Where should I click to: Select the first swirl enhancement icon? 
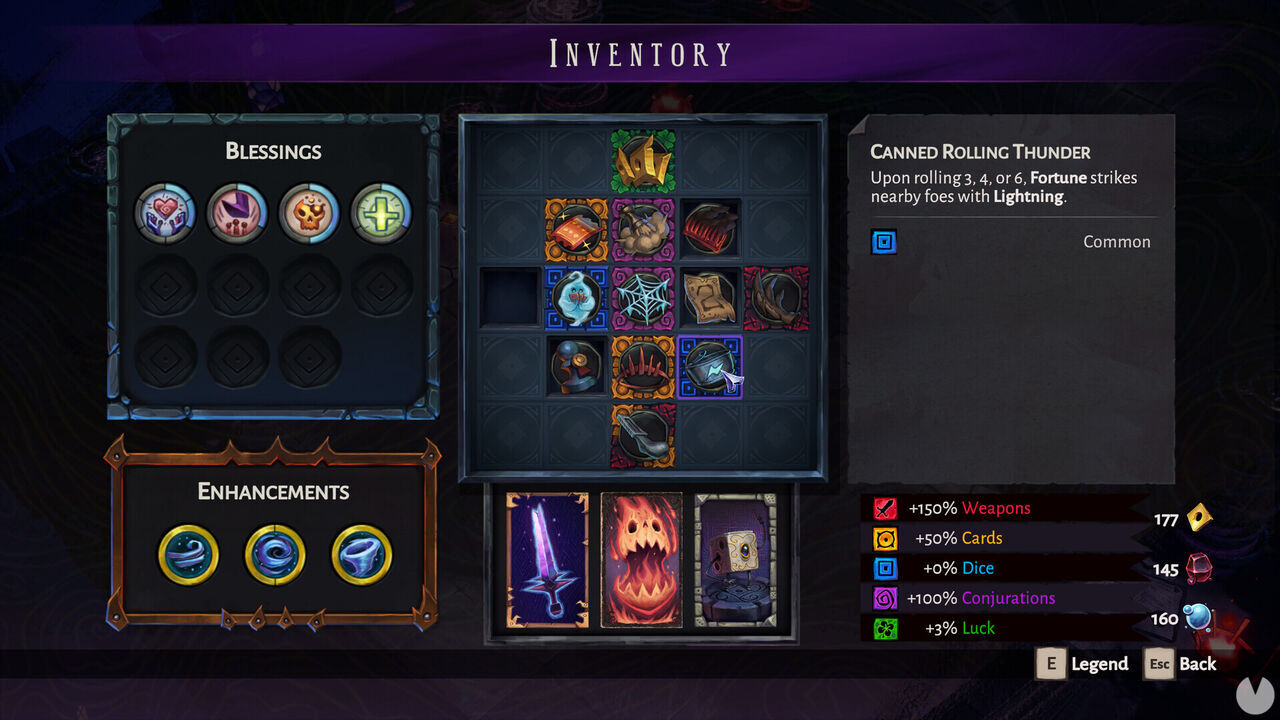tap(188, 555)
